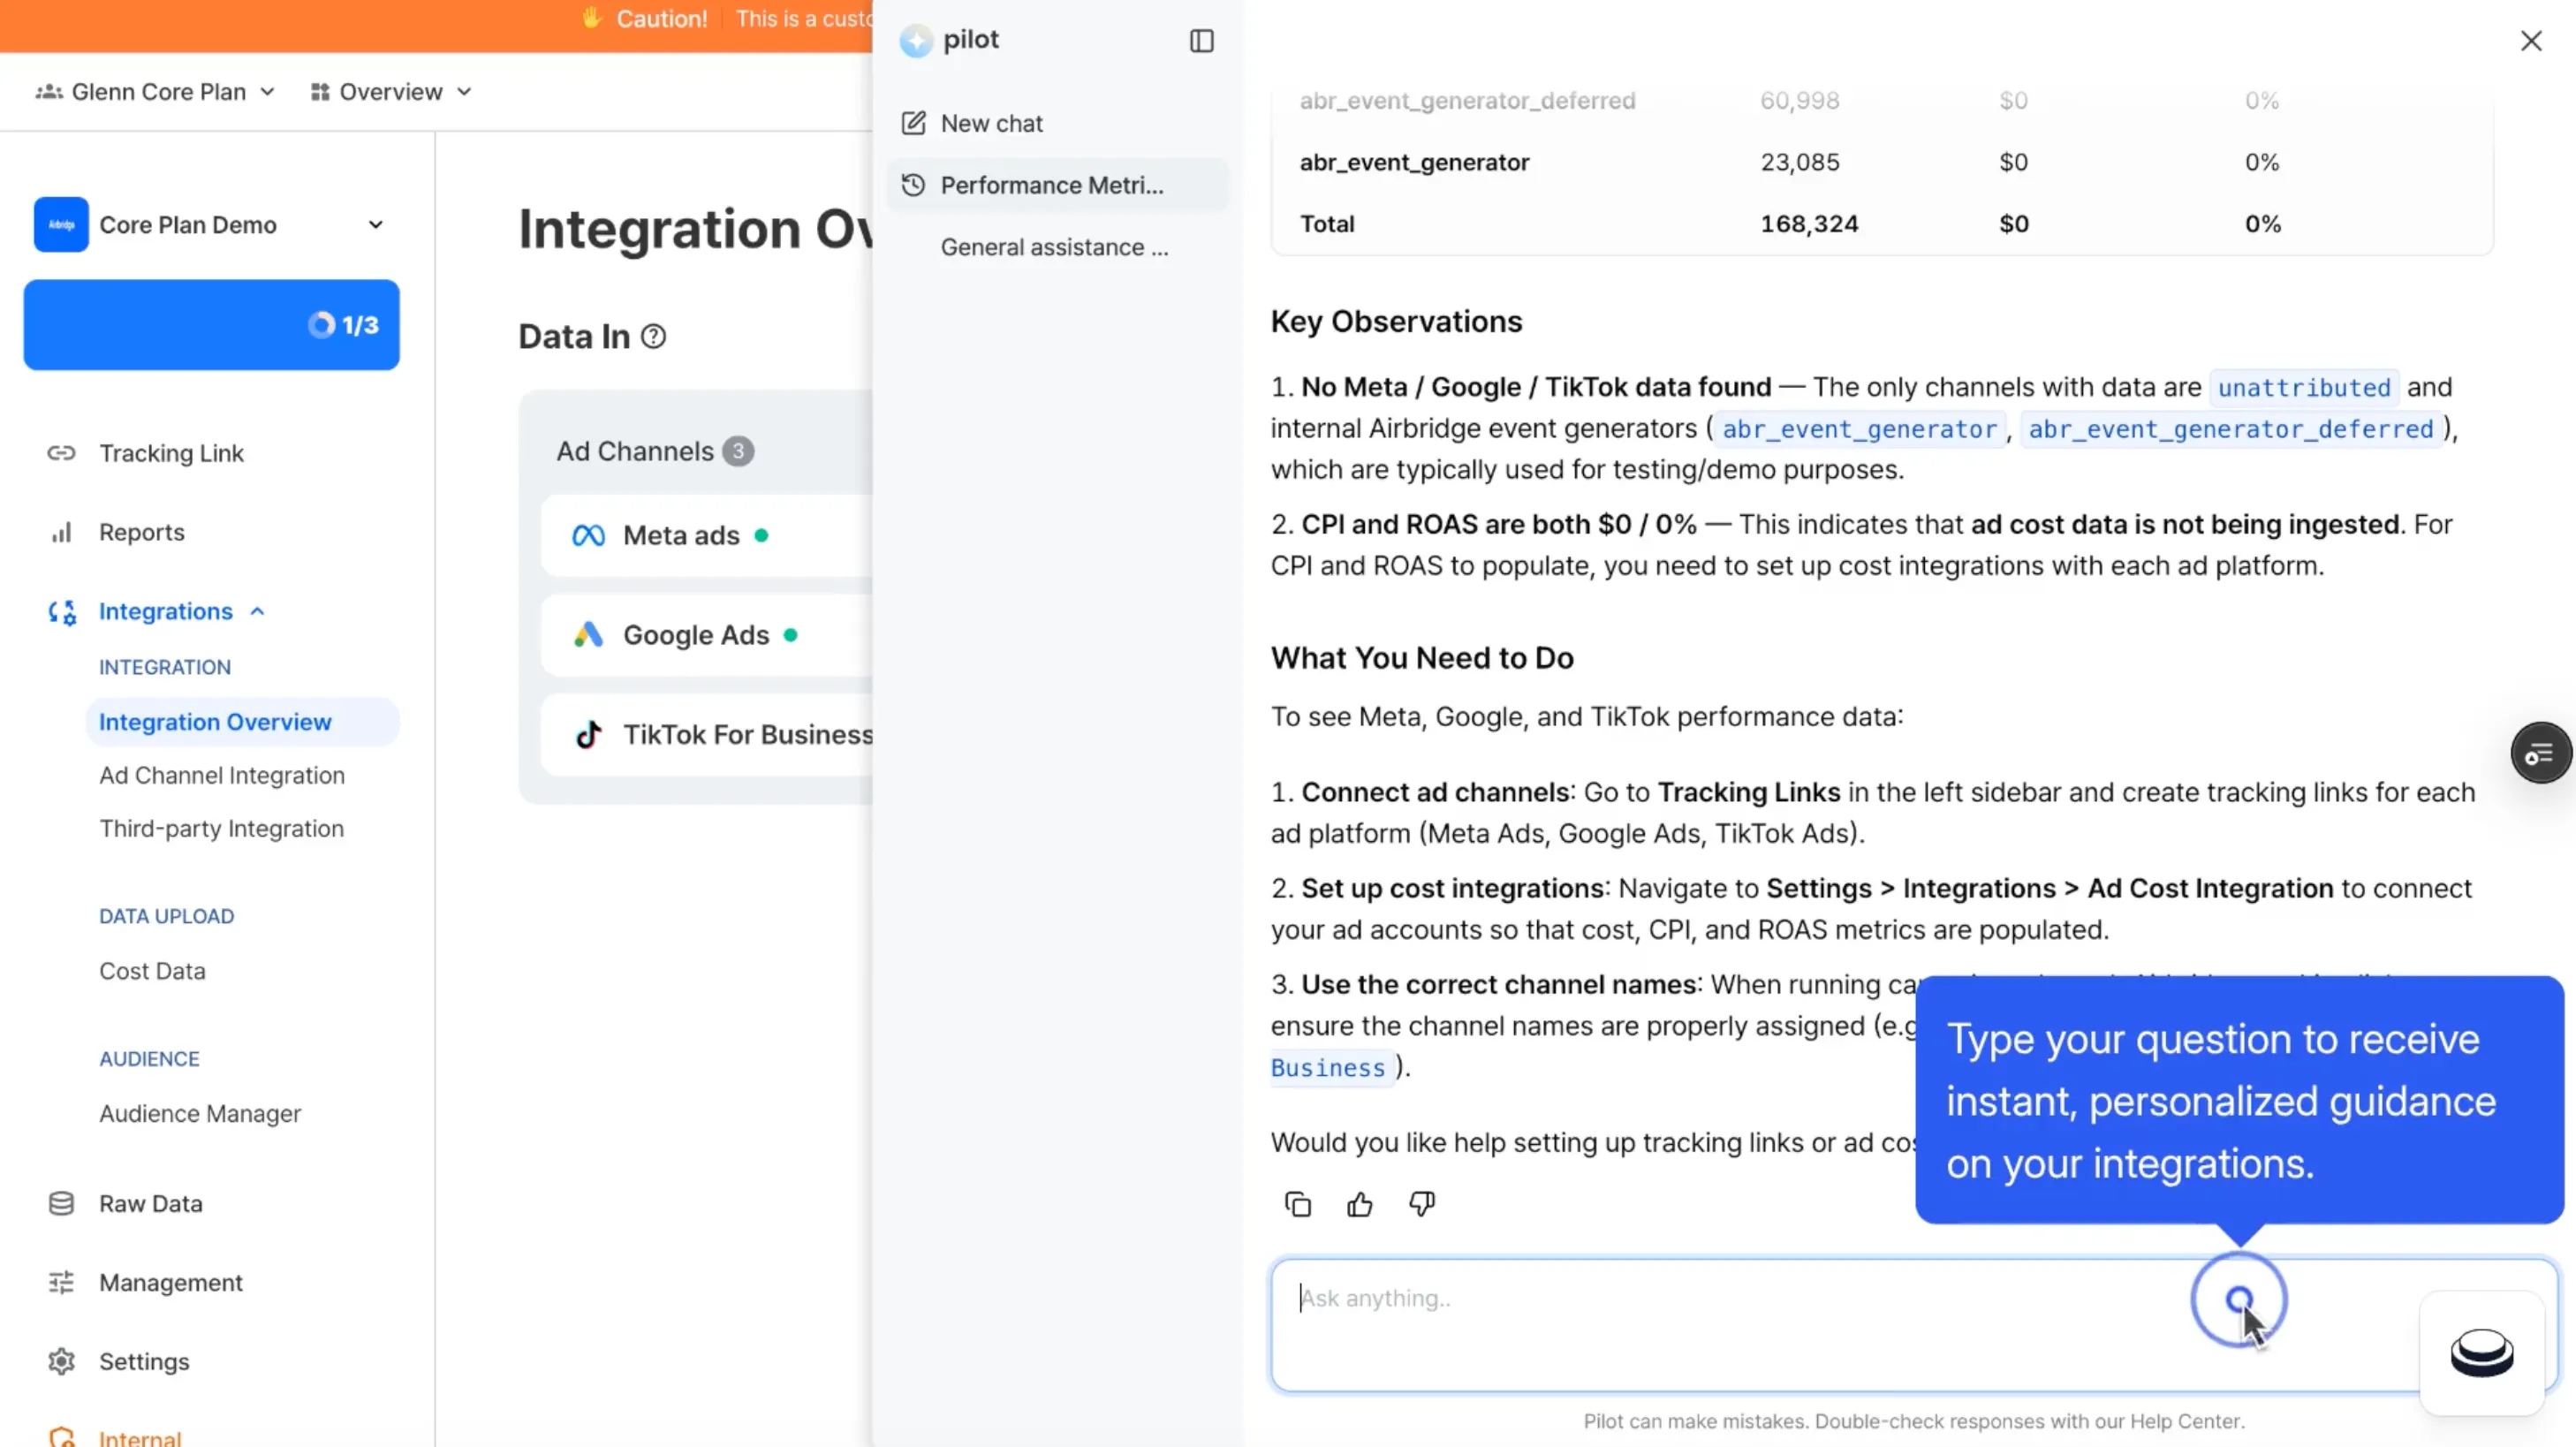Copy the Pilot response with copy icon
This screenshot has width=2576, height=1447.
point(1297,1204)
